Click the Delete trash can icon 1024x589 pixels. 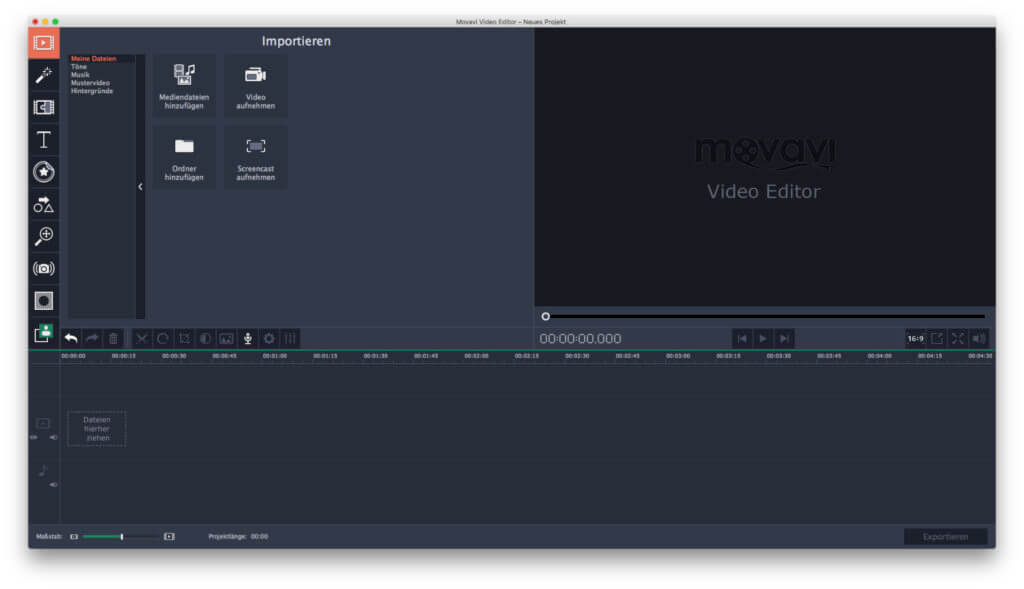pyautogui.click(x=113, y=338)
